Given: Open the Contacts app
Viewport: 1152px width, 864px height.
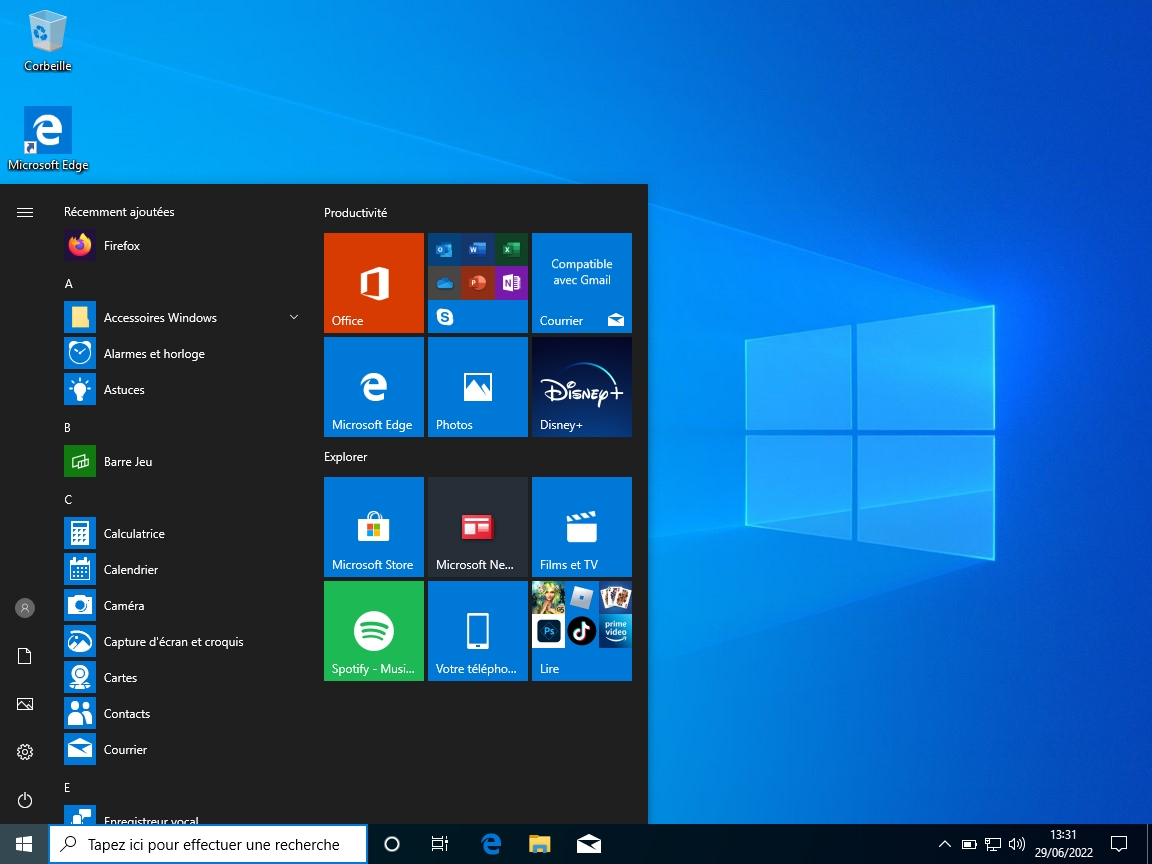Looking at the screenshot, I should coord(182,713).
